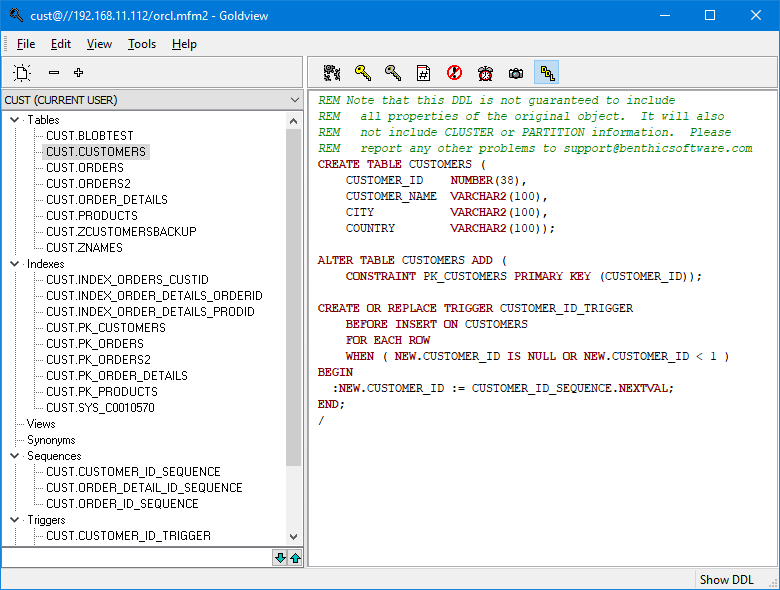Image resolution: width=780 pixels, height=590 pixels.
Task: Open the View menu
Action: tap(99, 44)
